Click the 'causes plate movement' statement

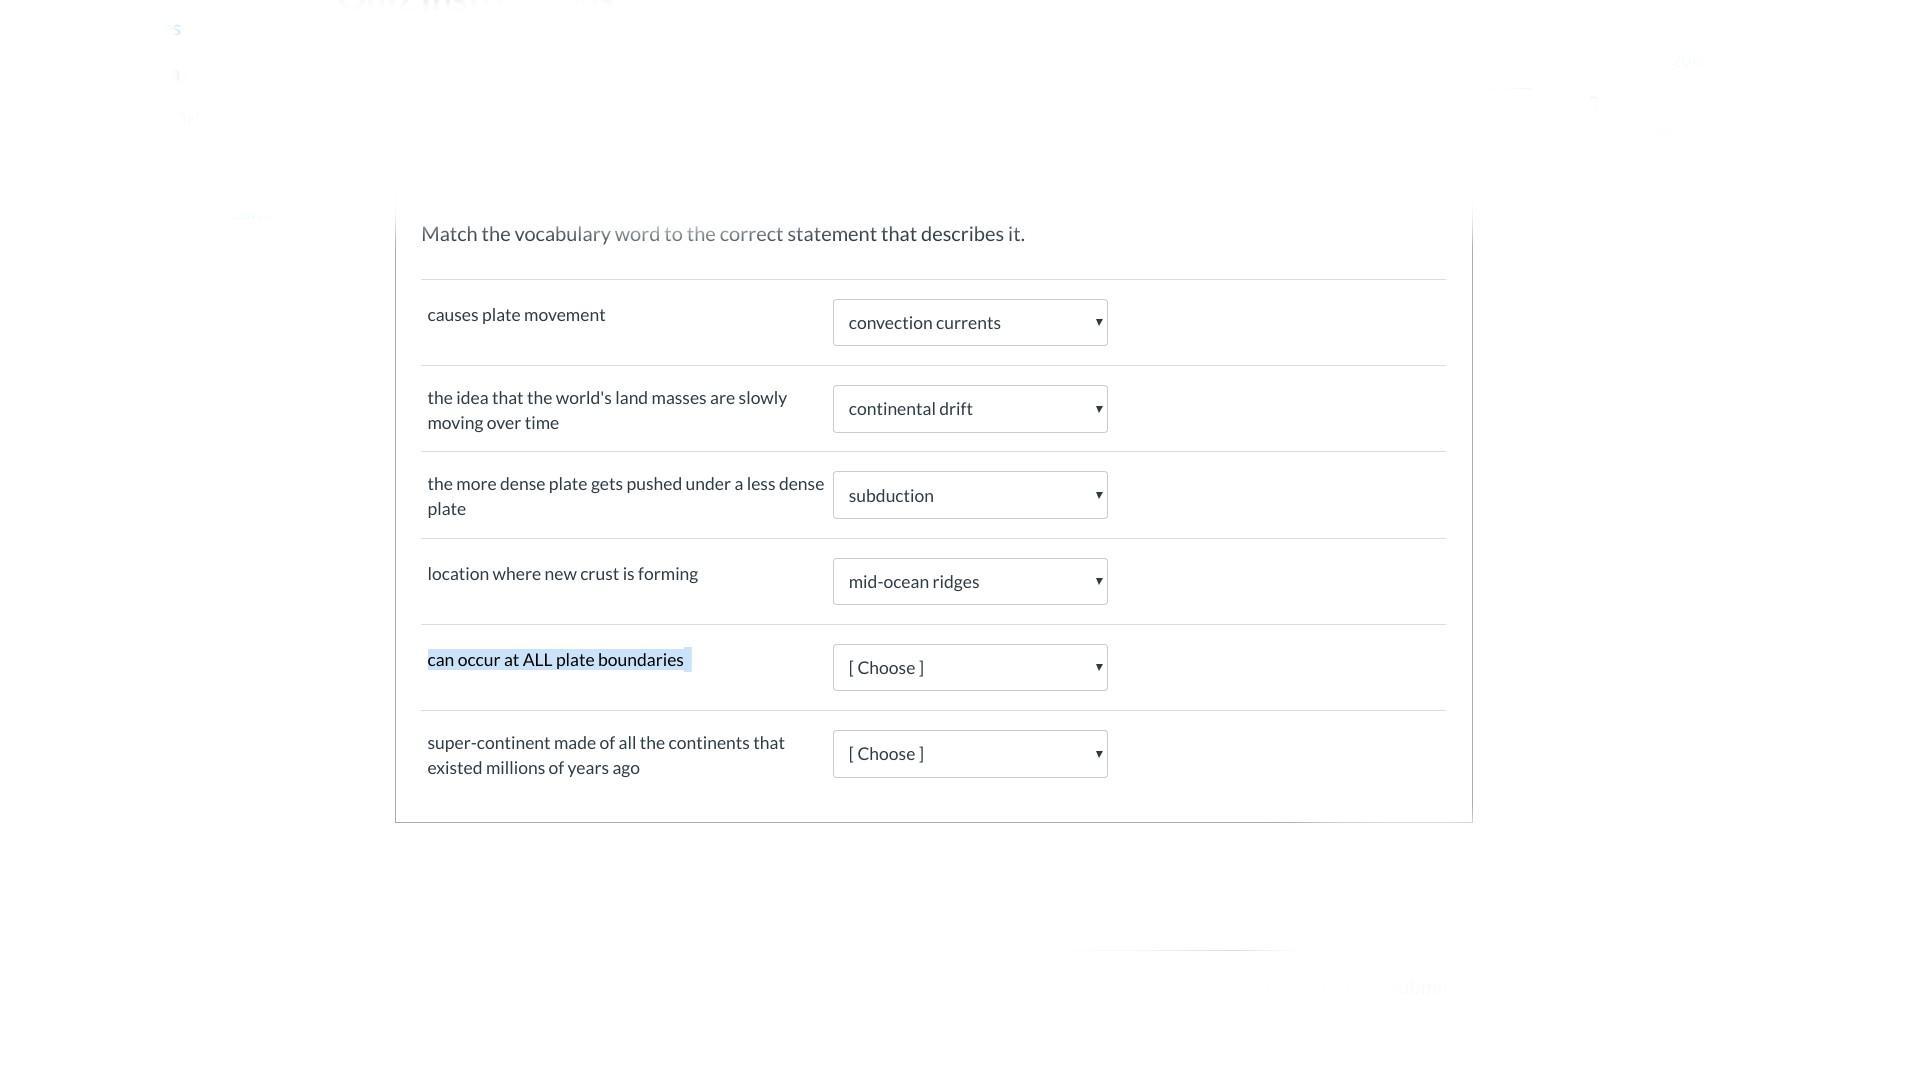(516, 315)
